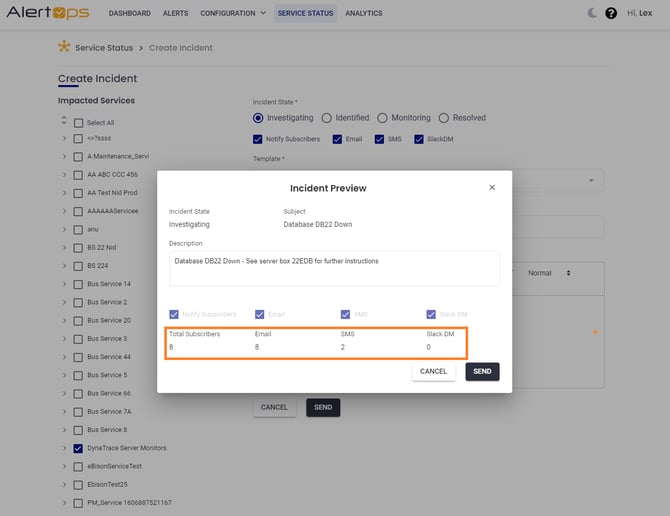
Task: Click the AlertOps logo
Action: pyautogui.click(x=48, y=13)
